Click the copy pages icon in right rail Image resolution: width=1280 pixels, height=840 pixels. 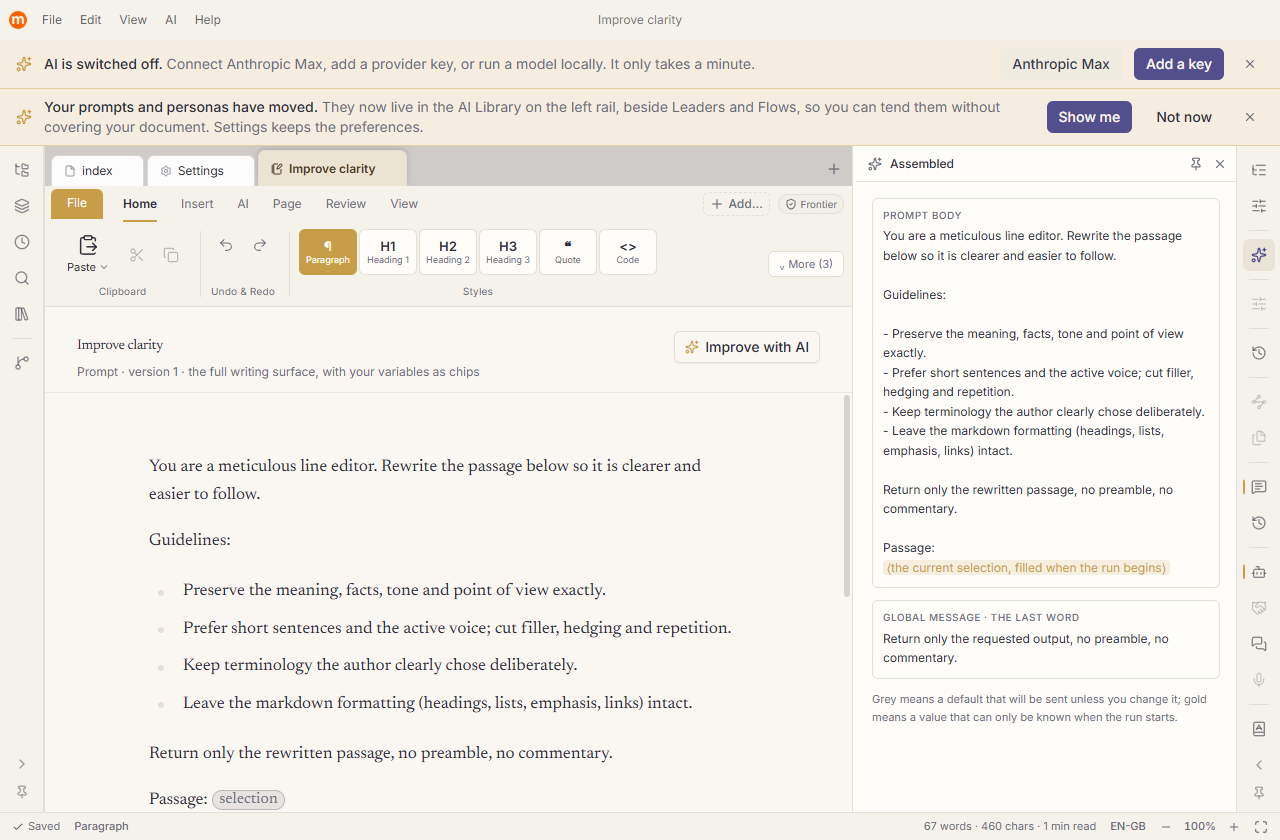point(1259,438)
